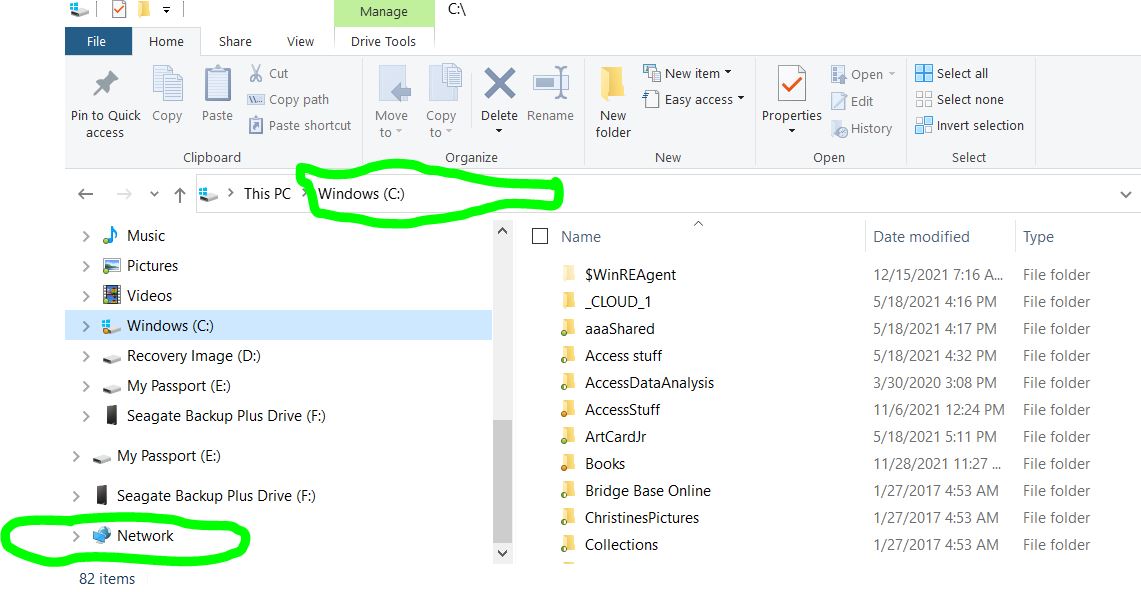Select the Books folder
This screenshot has width=1141, height=592.
(605, 463)
